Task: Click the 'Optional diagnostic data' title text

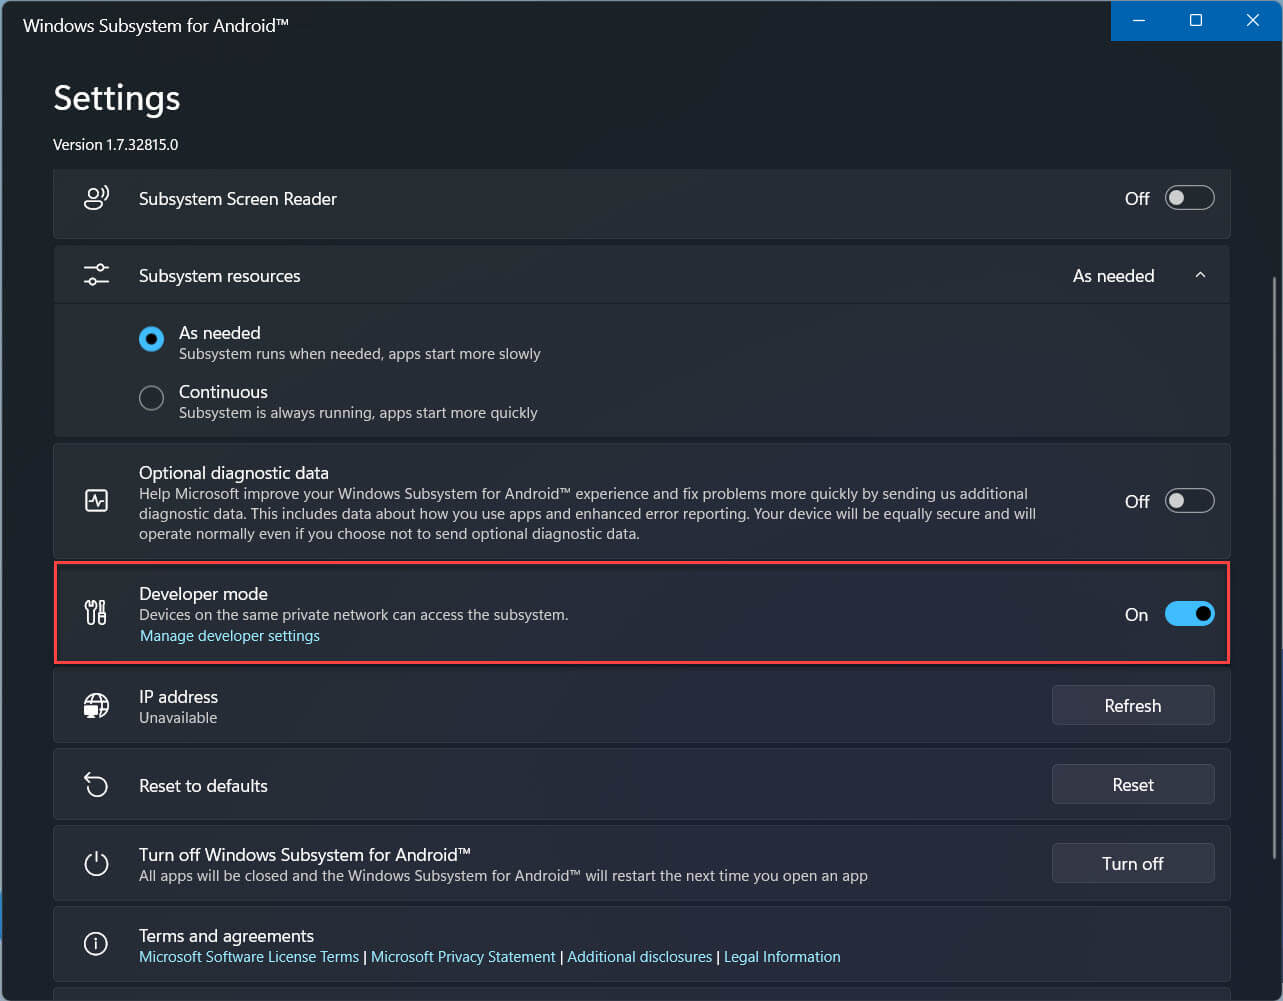Action: point(234,473)
